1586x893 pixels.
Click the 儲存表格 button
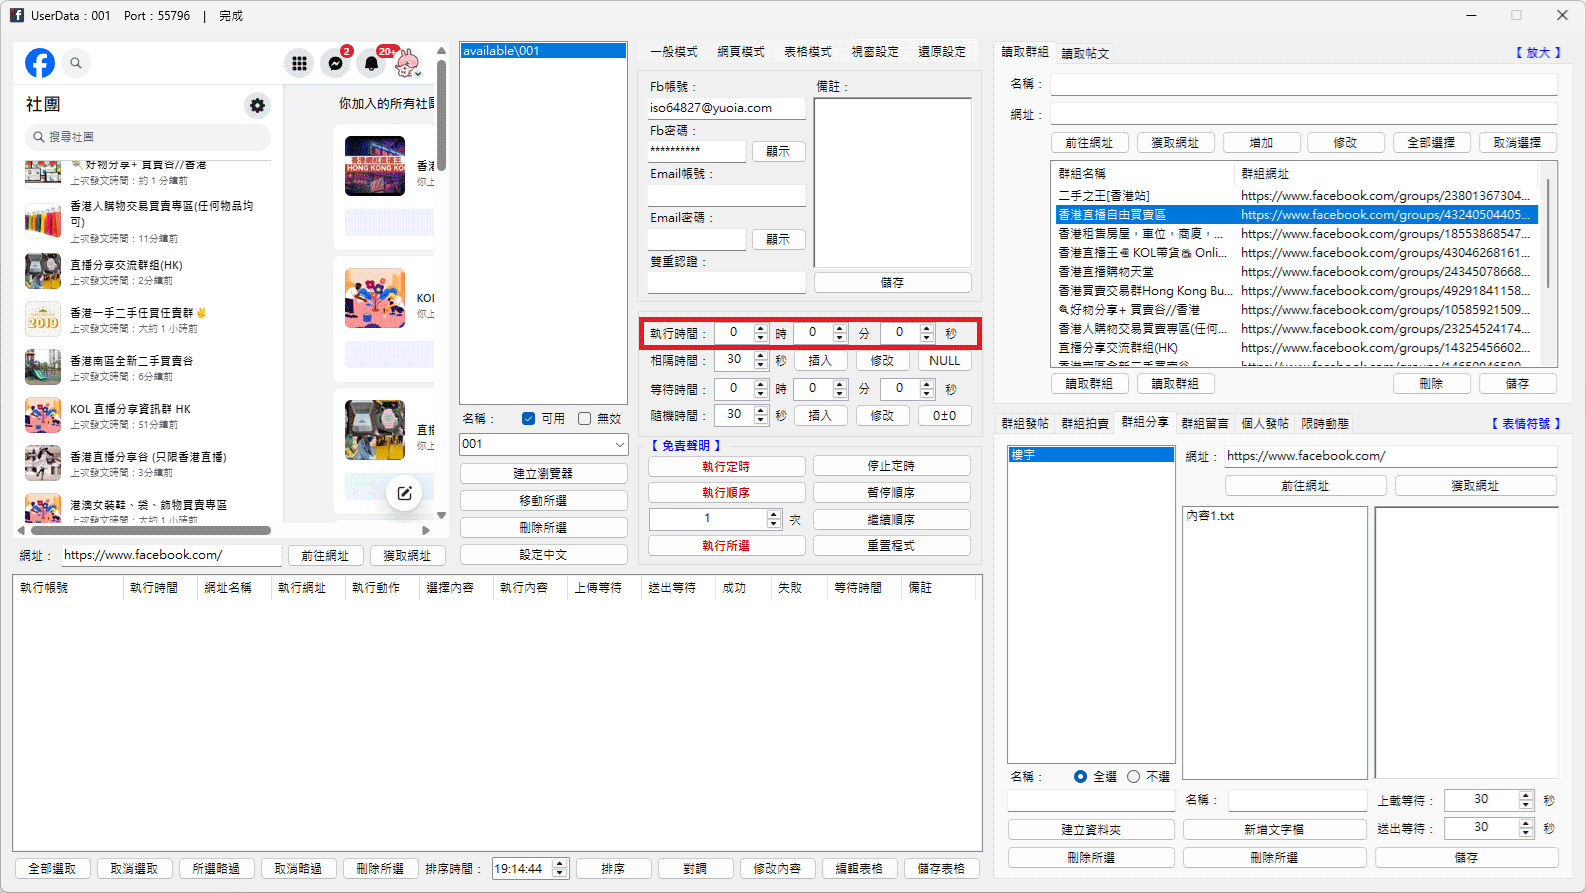[941, 869]
